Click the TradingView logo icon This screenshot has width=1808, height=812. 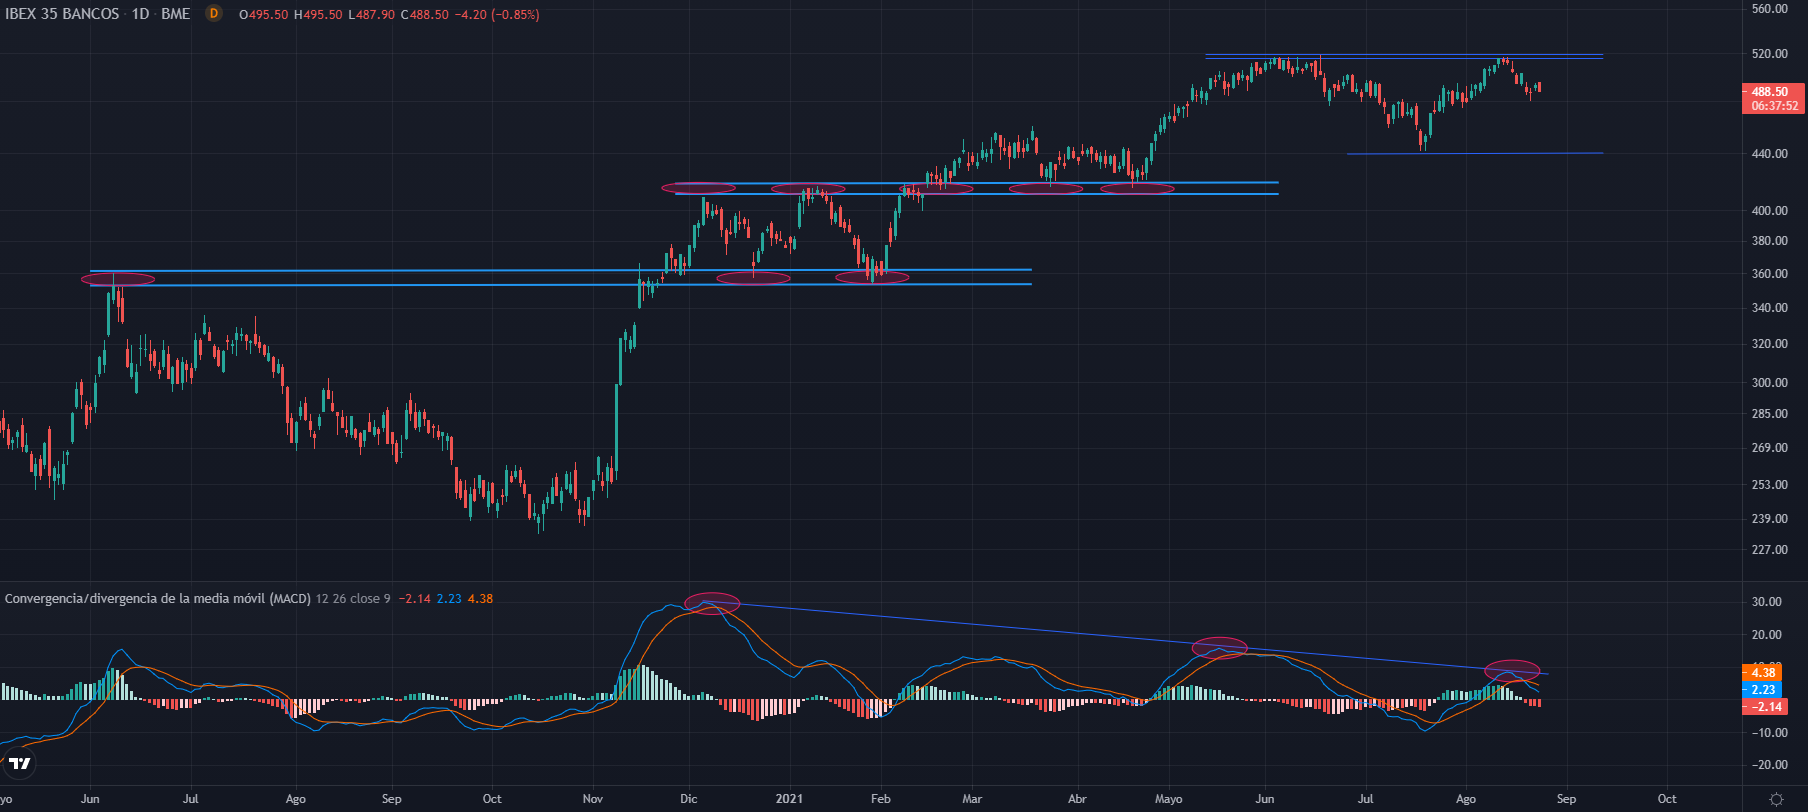pyautogui.click(x=19, y=764)
